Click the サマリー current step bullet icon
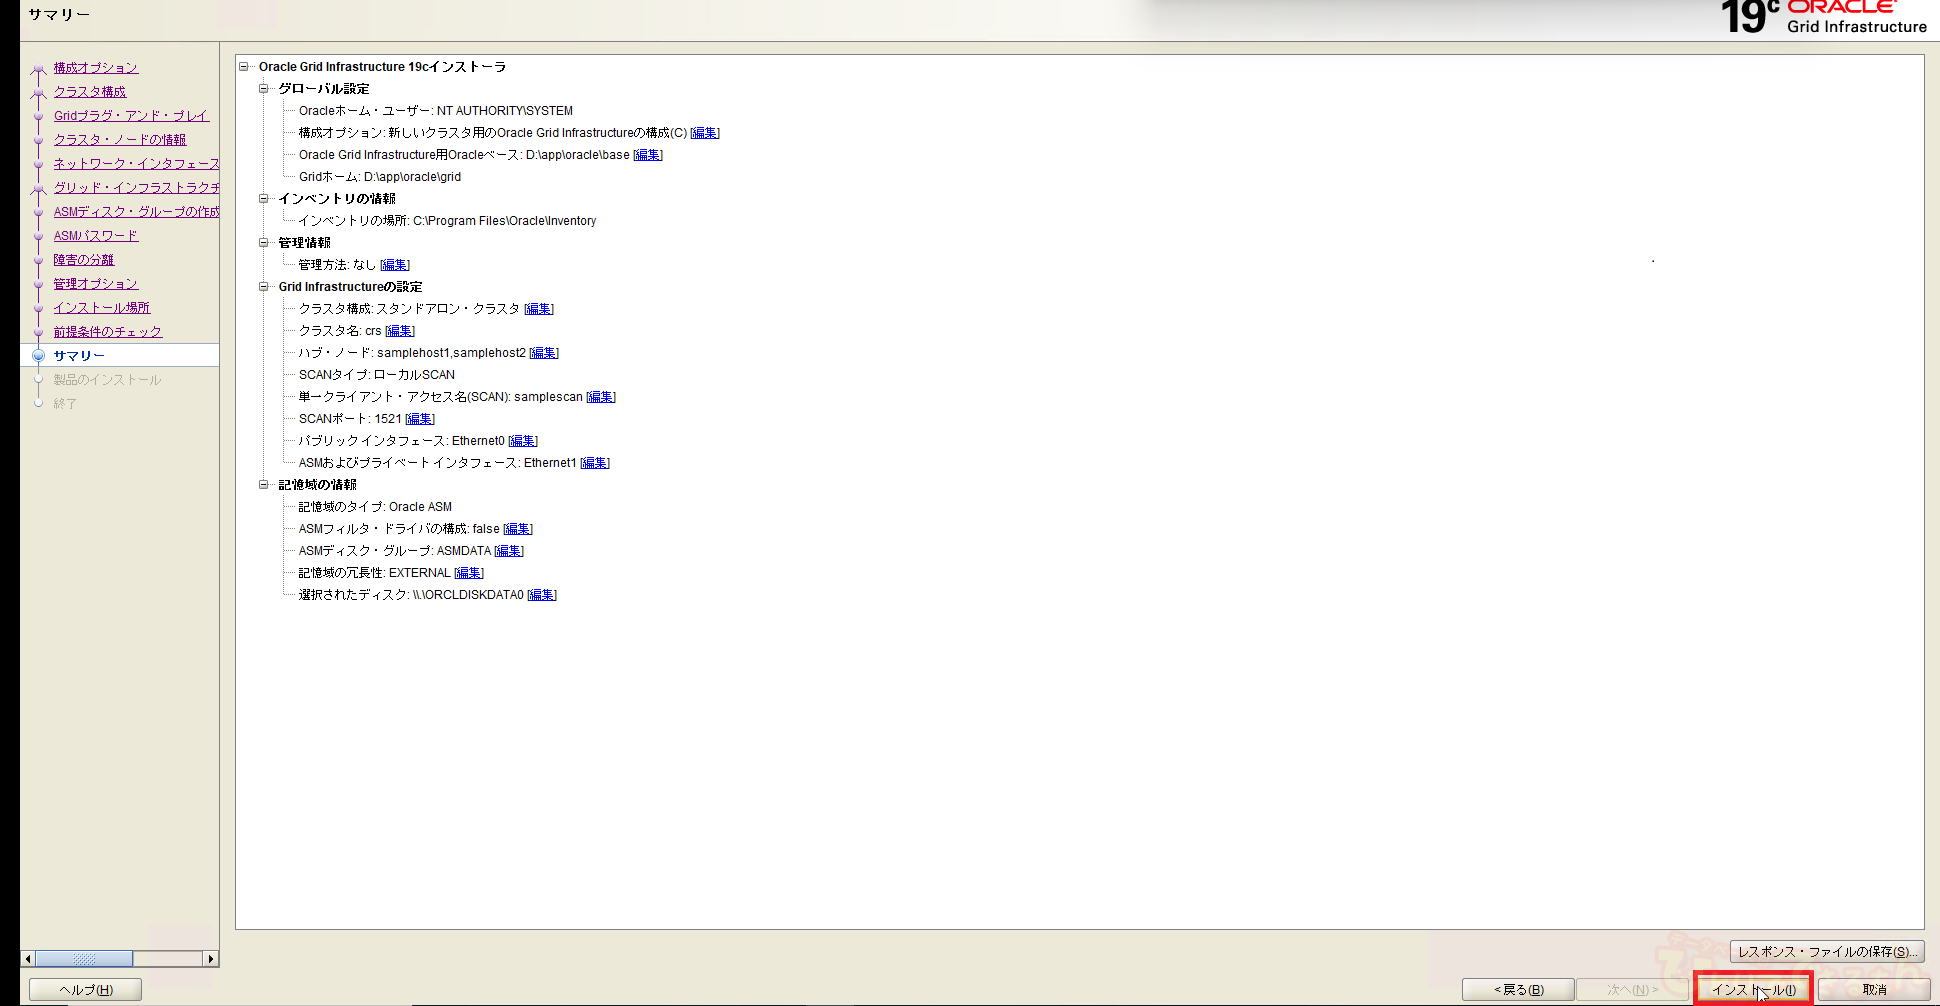 (39, 356)
